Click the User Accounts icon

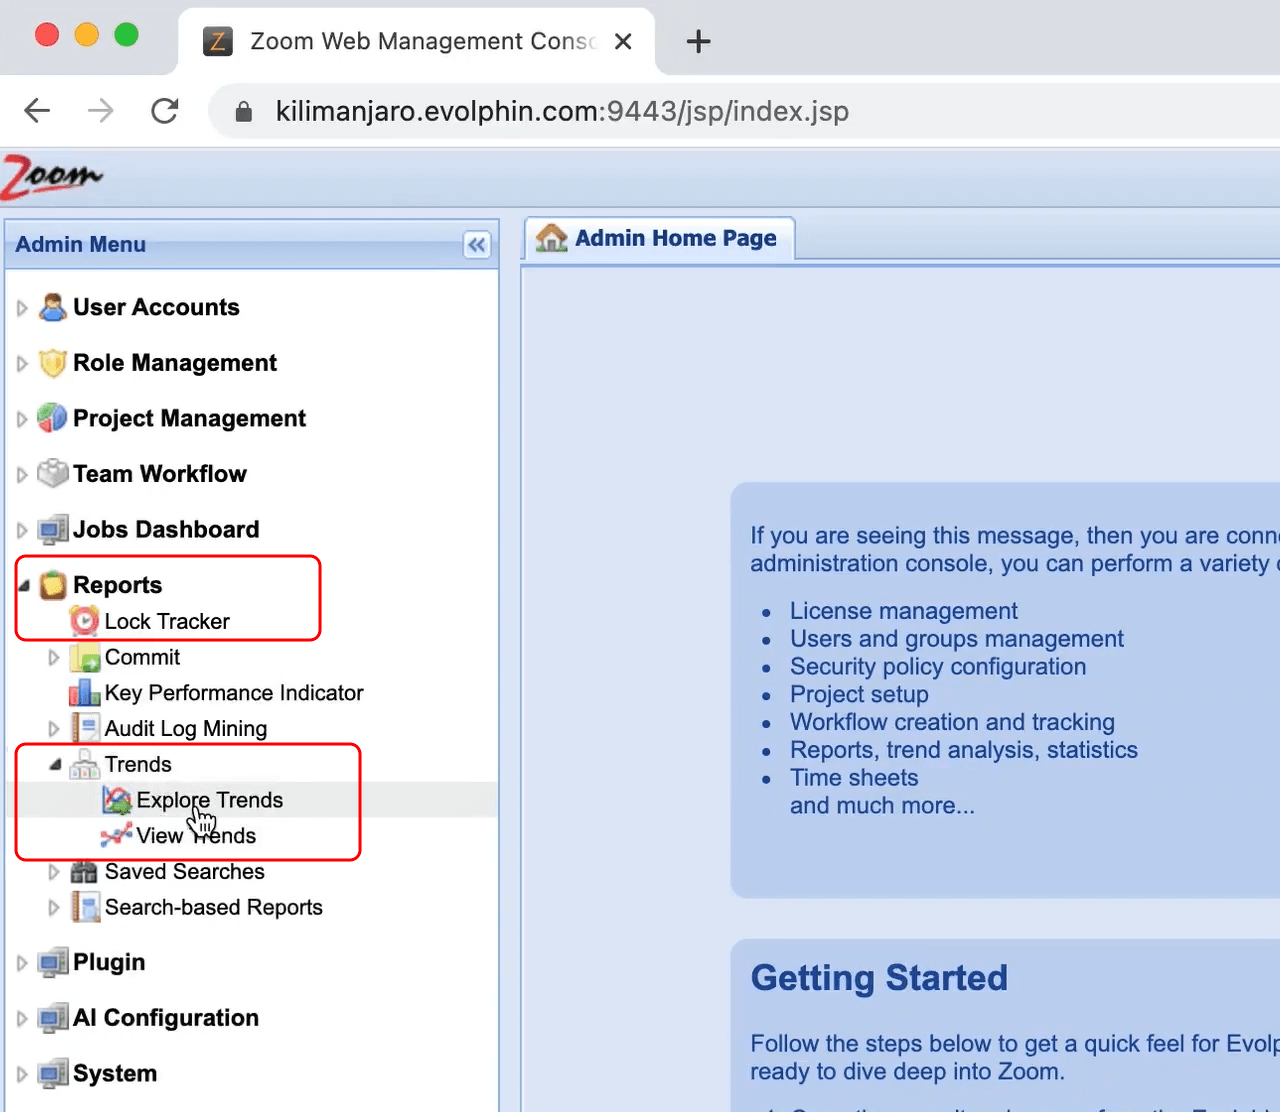click(53, 307)
